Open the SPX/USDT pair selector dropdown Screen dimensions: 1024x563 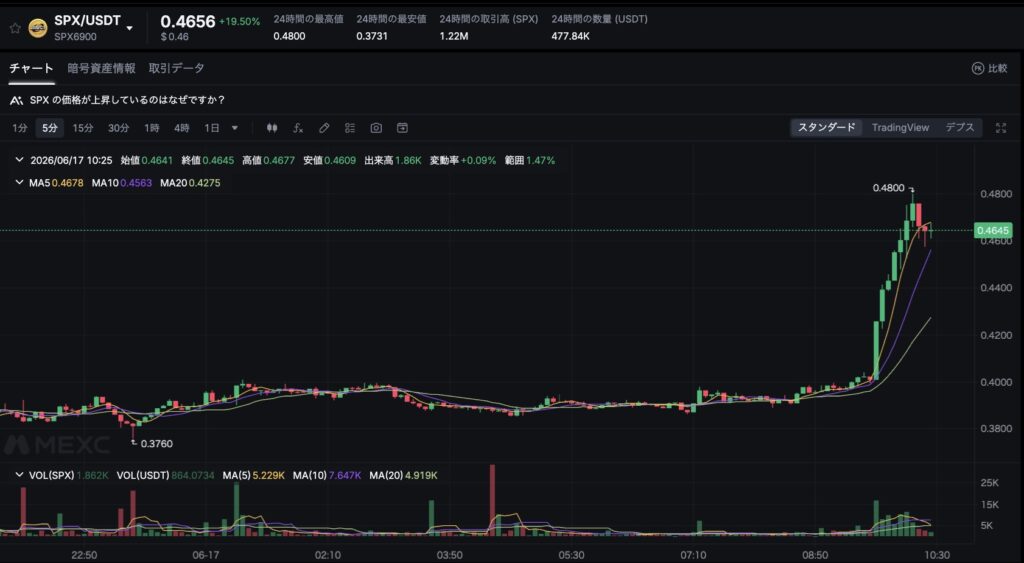(x=129, y=29)
